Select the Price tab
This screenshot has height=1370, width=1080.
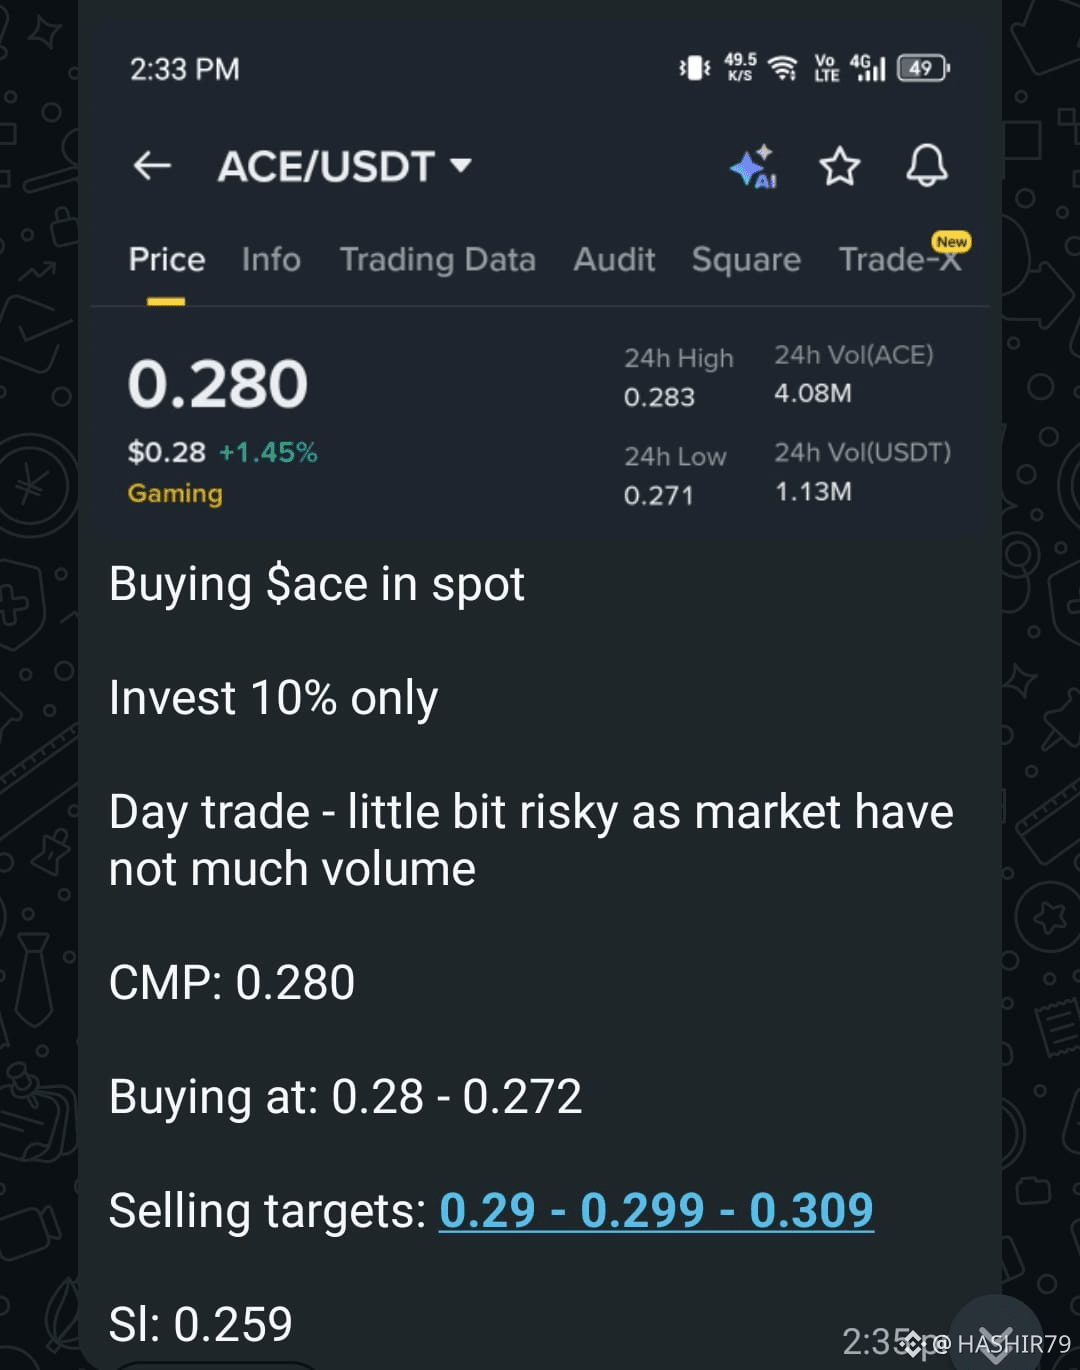pos(166,260)
